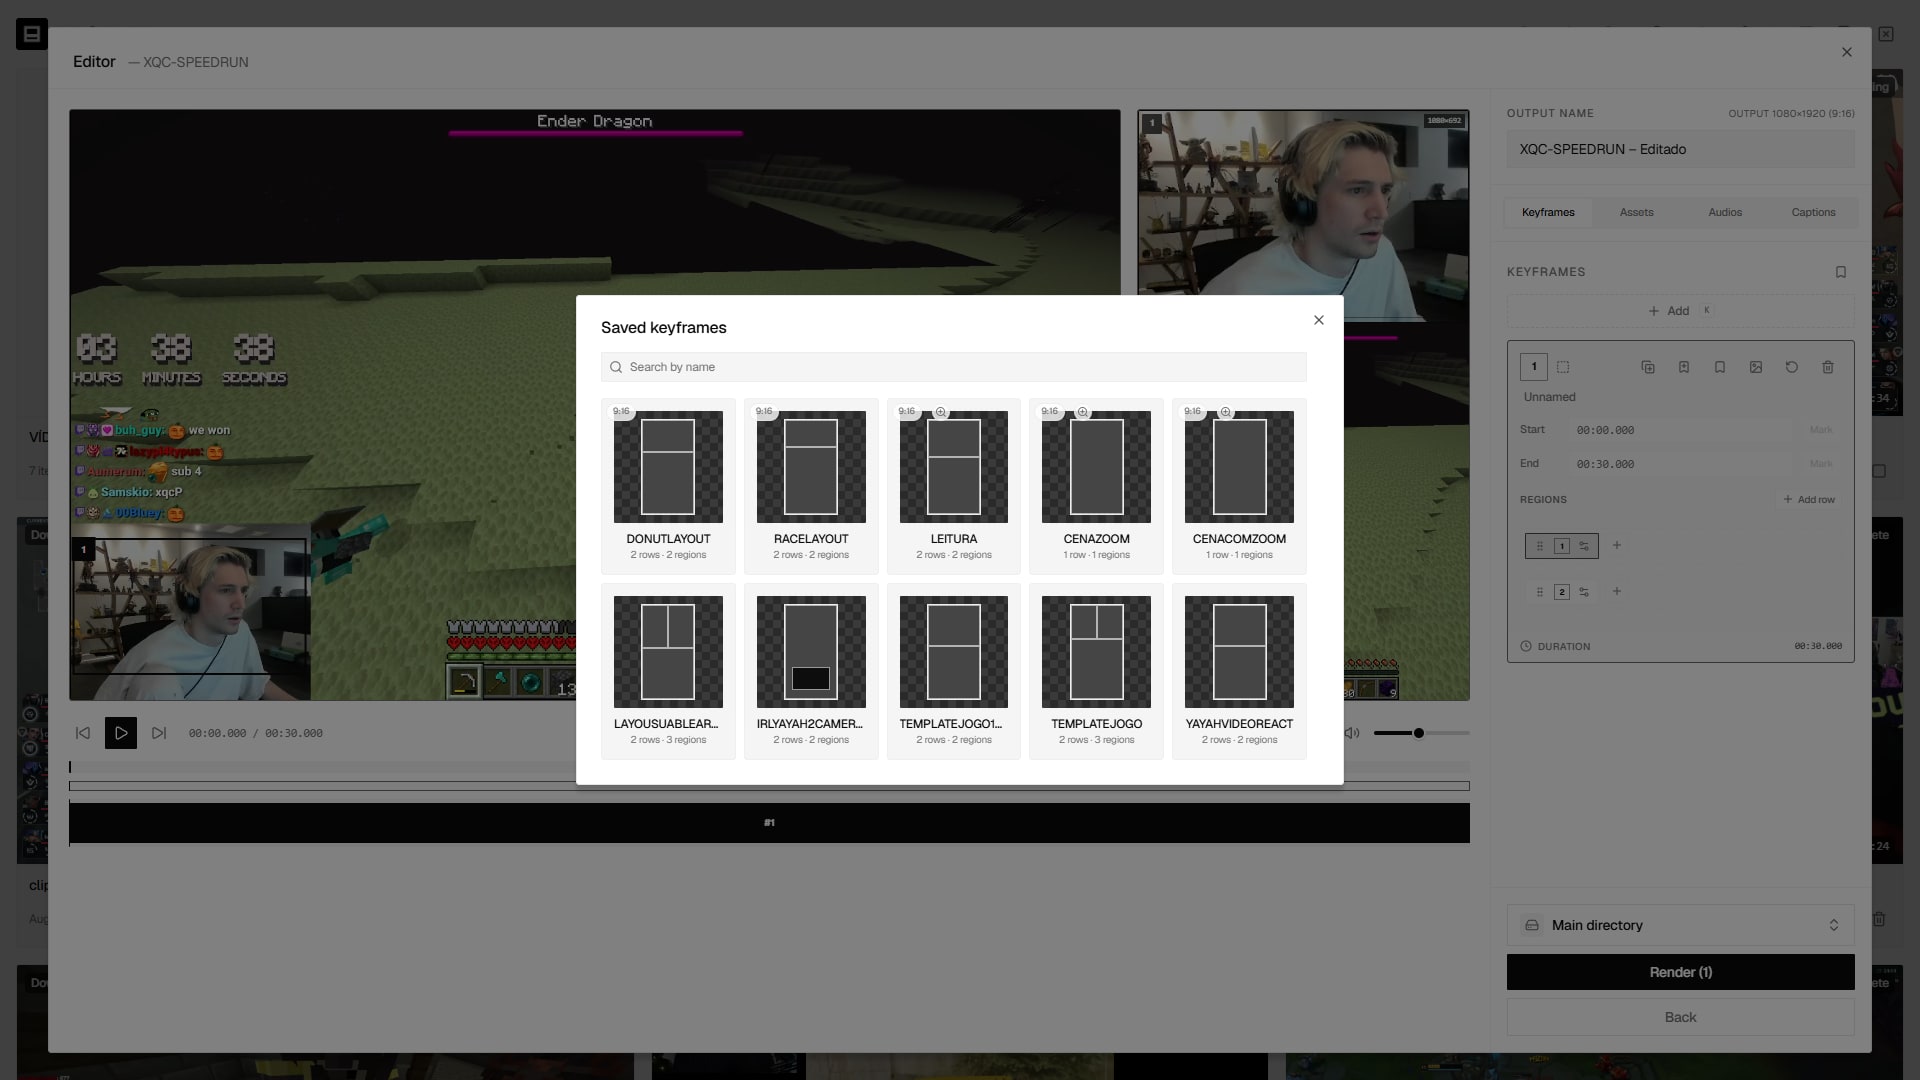Adjust the volume slider handle
This screenshot has height=1080, width=1920.
tap(1418, 733)
